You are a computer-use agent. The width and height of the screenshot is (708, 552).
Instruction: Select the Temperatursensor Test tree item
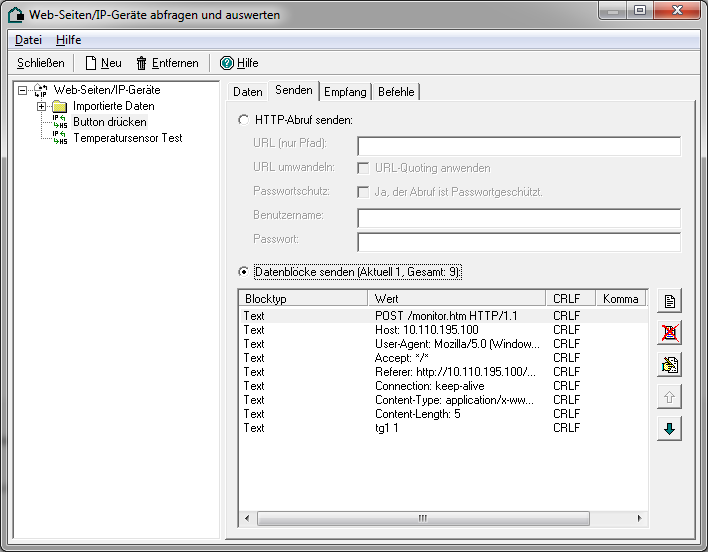pyautogui.click(x=128, y=138)
